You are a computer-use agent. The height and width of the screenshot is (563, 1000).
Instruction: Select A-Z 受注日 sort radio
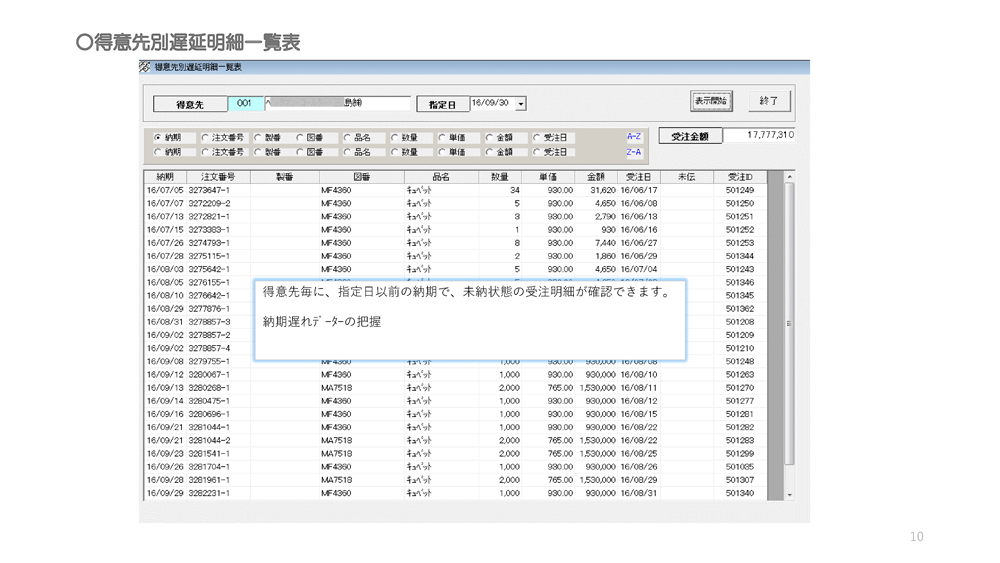[536, 137]
